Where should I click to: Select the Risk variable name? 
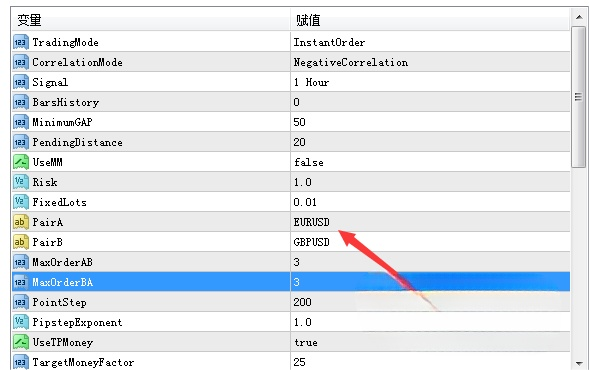[45, 182]
